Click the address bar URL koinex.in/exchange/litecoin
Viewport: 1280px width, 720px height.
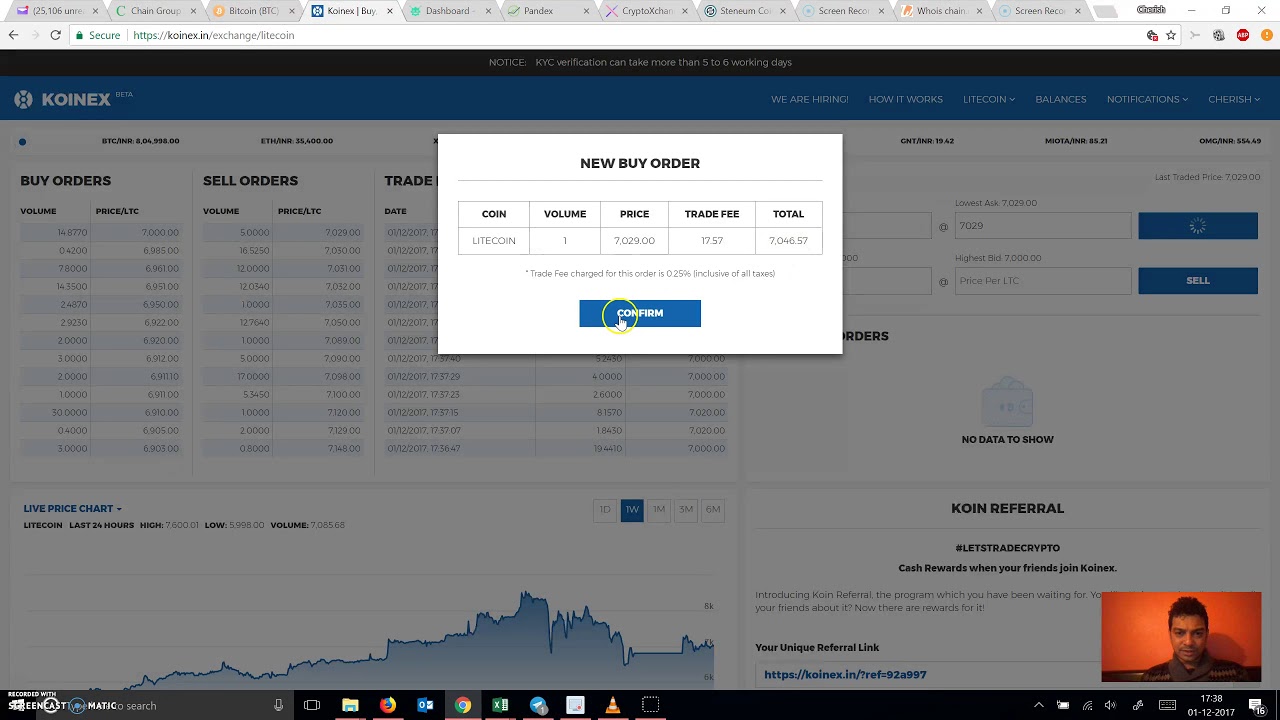coord(213,35)
